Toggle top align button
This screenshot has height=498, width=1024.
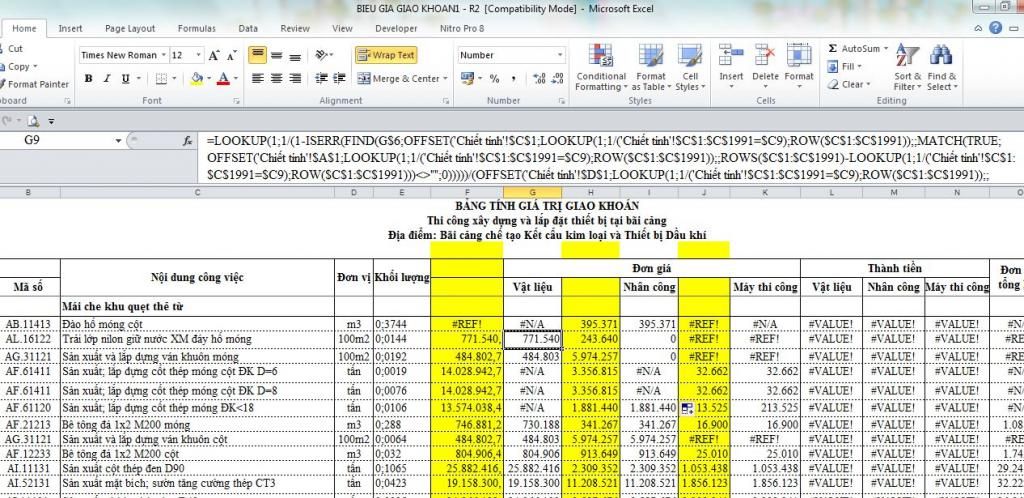(258, 55)
